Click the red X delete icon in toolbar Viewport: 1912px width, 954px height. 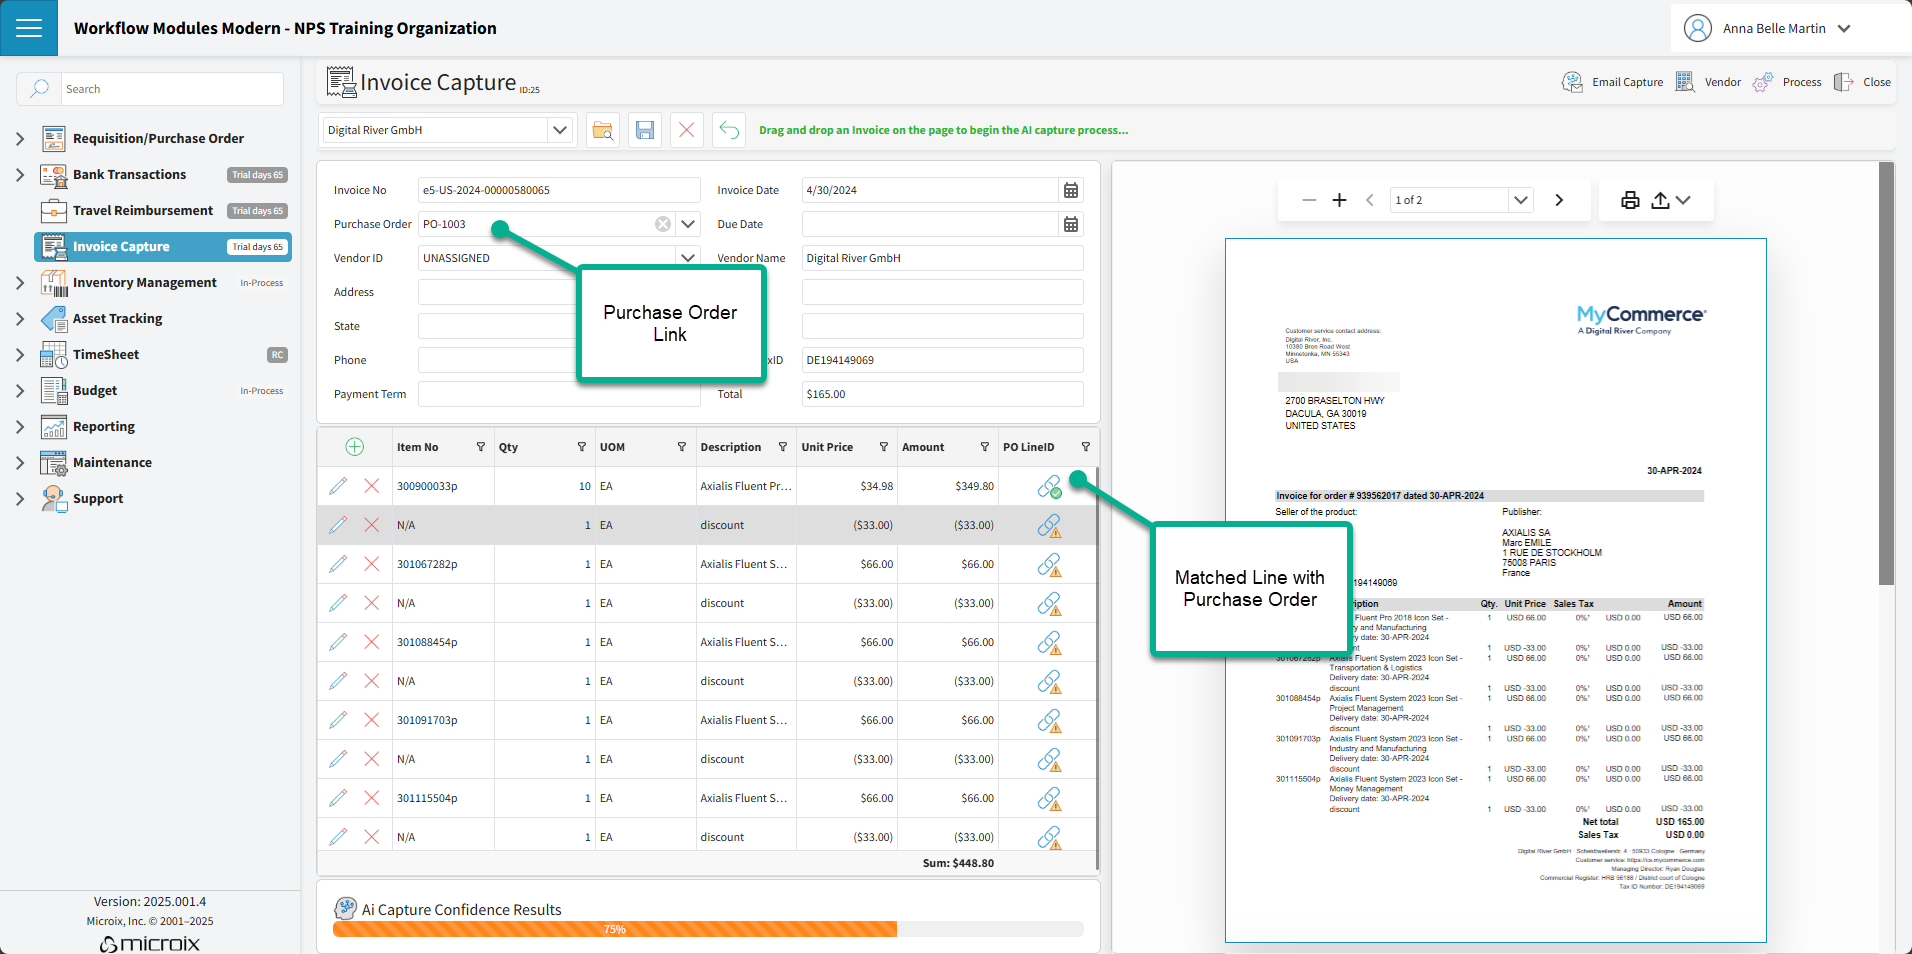click(687, 130)
